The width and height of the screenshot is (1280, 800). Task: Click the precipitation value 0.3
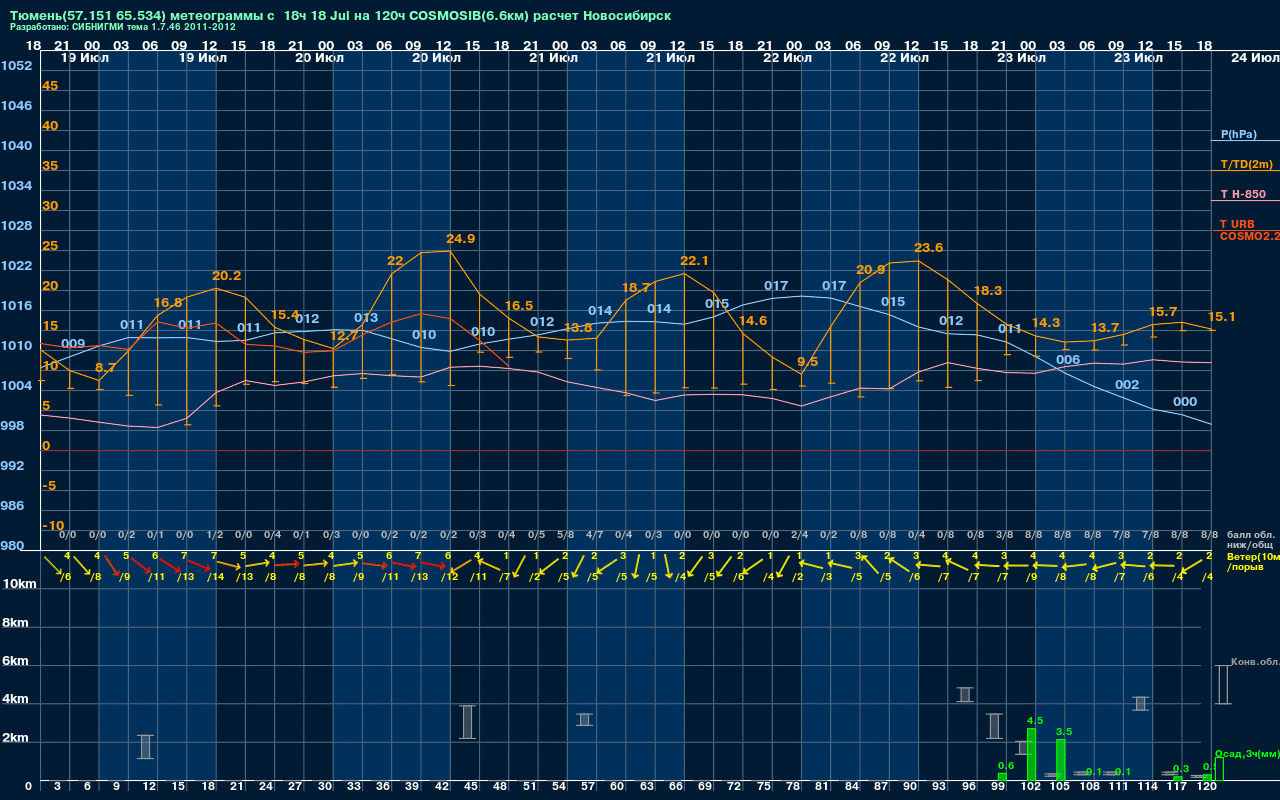point(1181,769)
